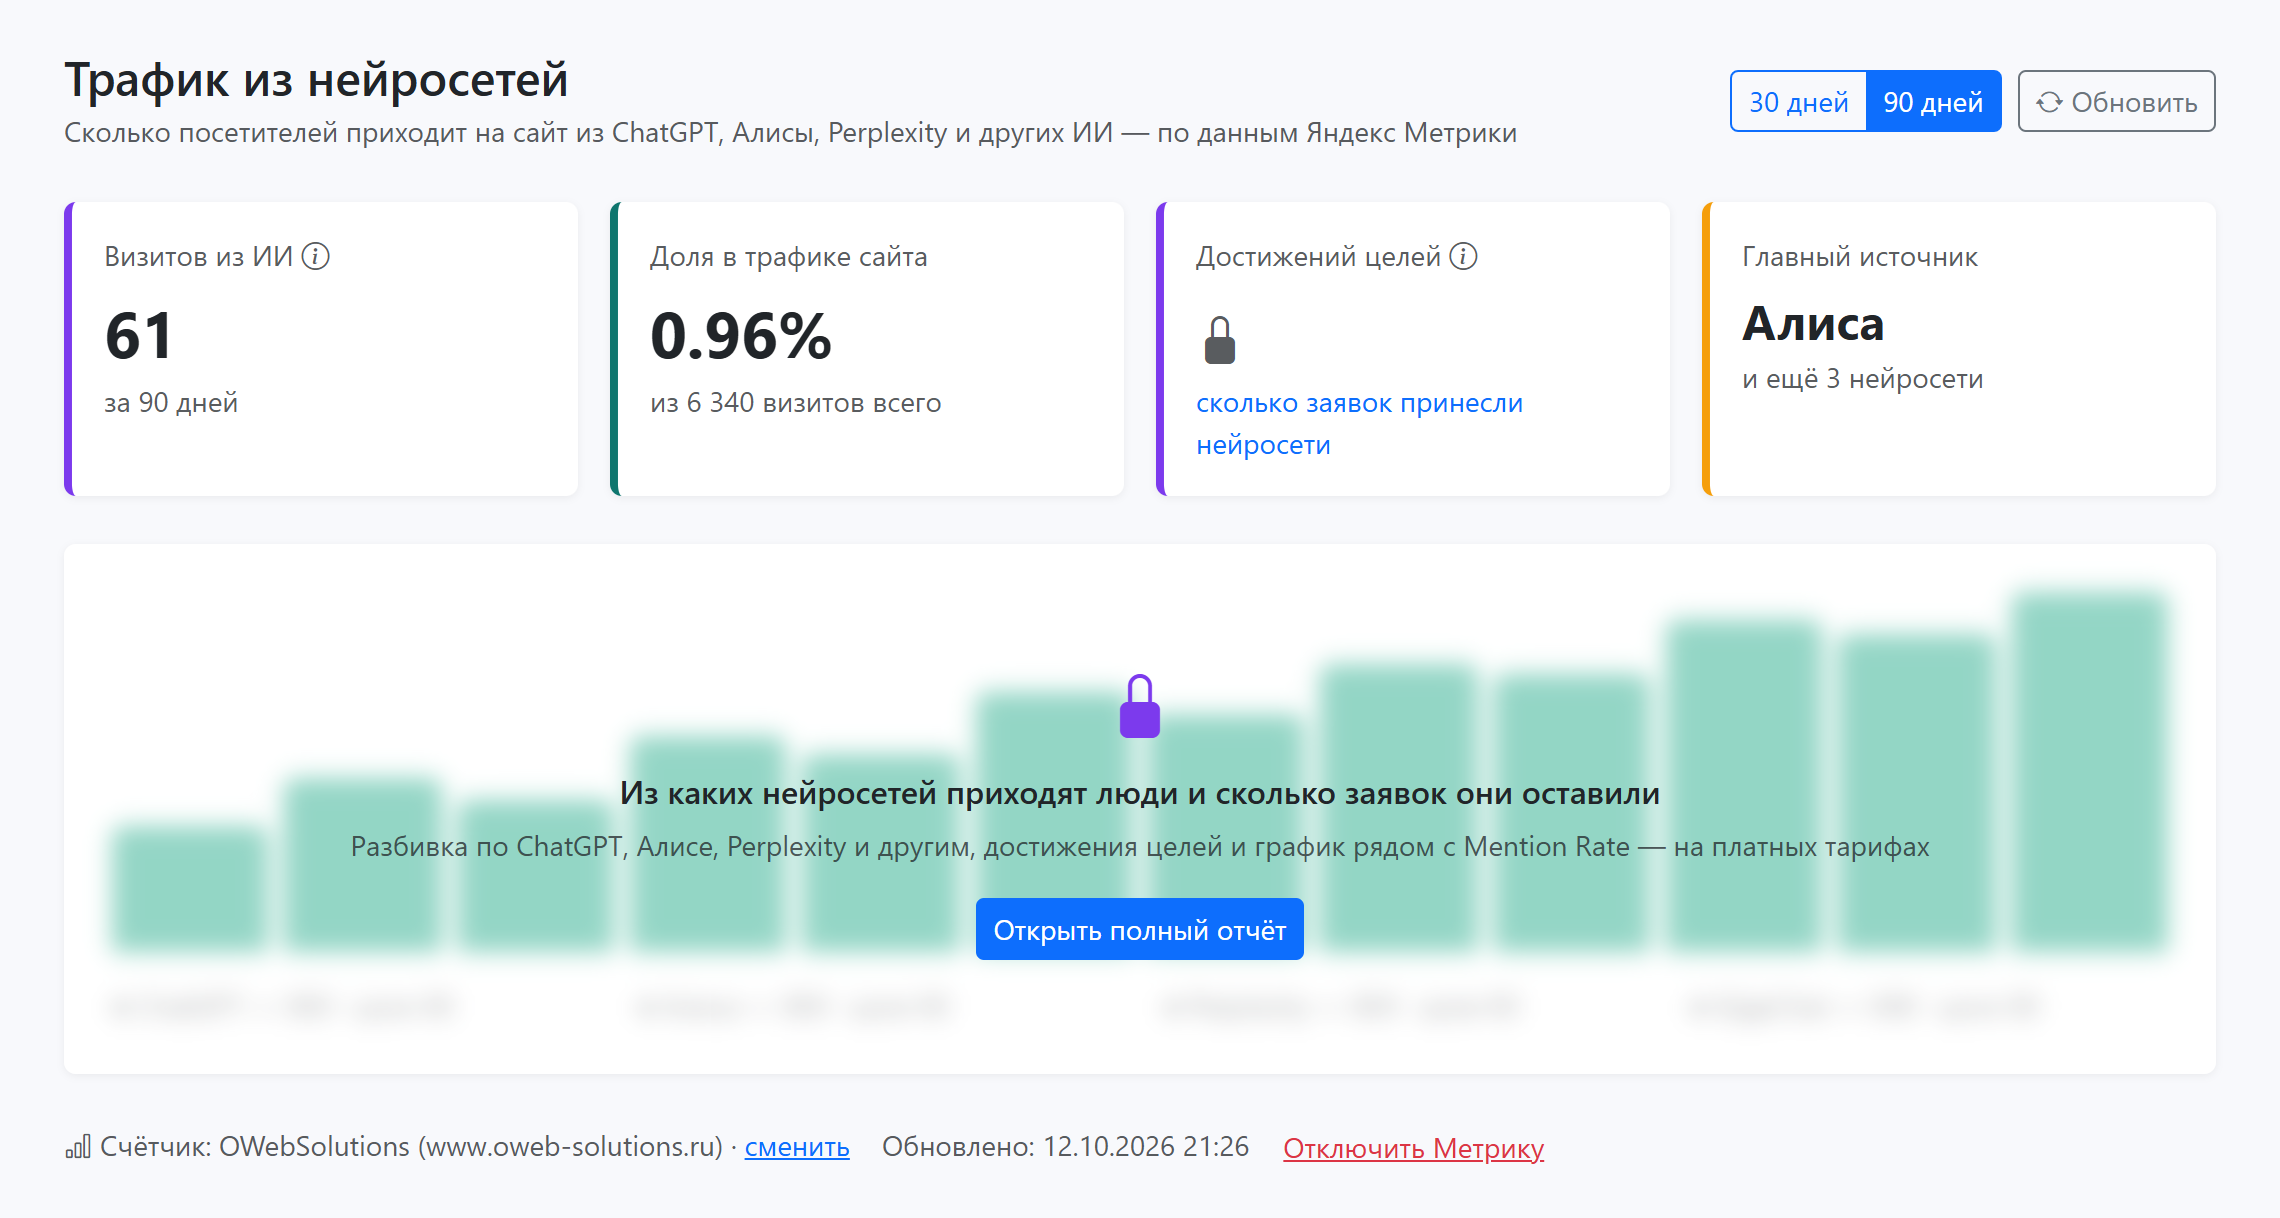Click Обновлено: 12.10.2026 21:26 timestamp
The image size is (2280, 1218).
[1065, 1147]
